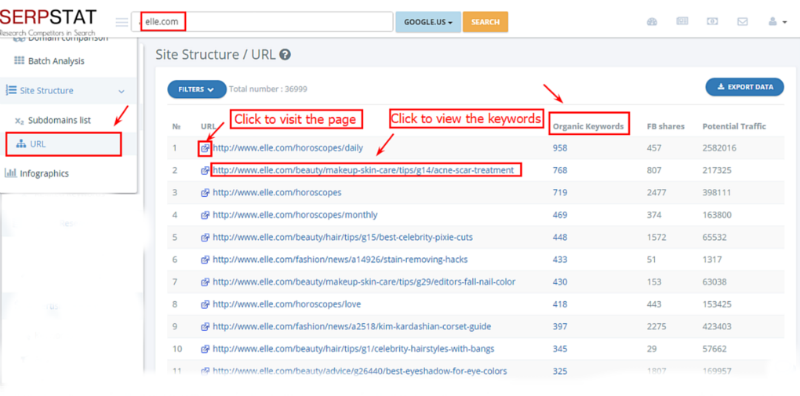The image size is (800, 396).
Task: Open the GOOGLE.US search engine dropdown
Action: coord(428,22)
